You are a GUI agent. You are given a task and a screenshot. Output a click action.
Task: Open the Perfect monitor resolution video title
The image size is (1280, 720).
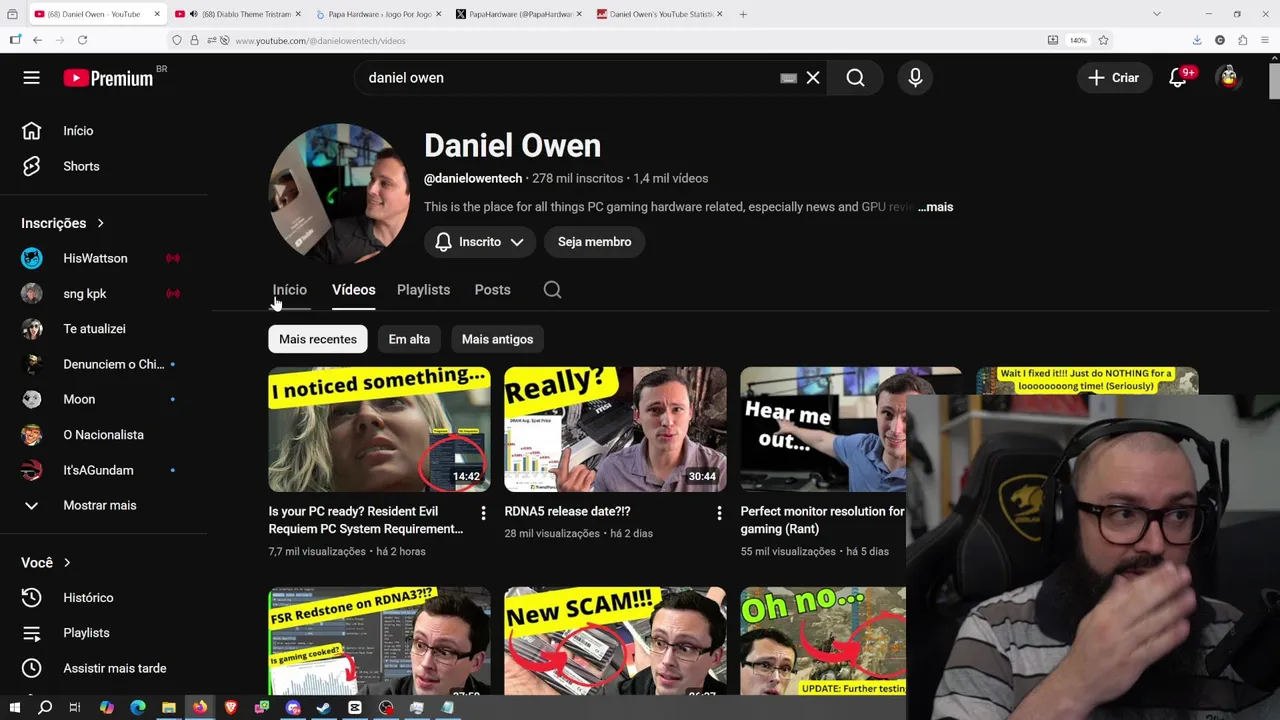coord(822,520)
